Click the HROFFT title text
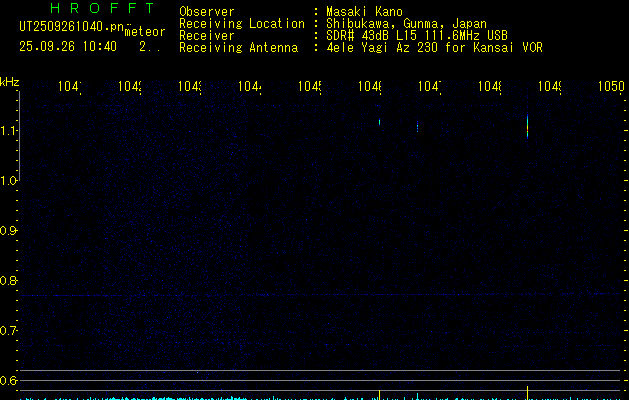 [x=103, y=9]
